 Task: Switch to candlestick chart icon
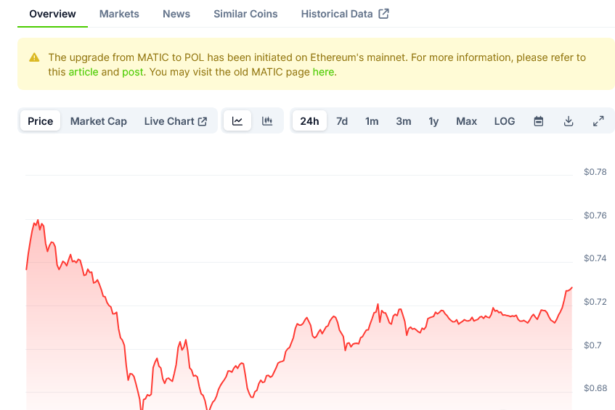[x=267, y=121]
